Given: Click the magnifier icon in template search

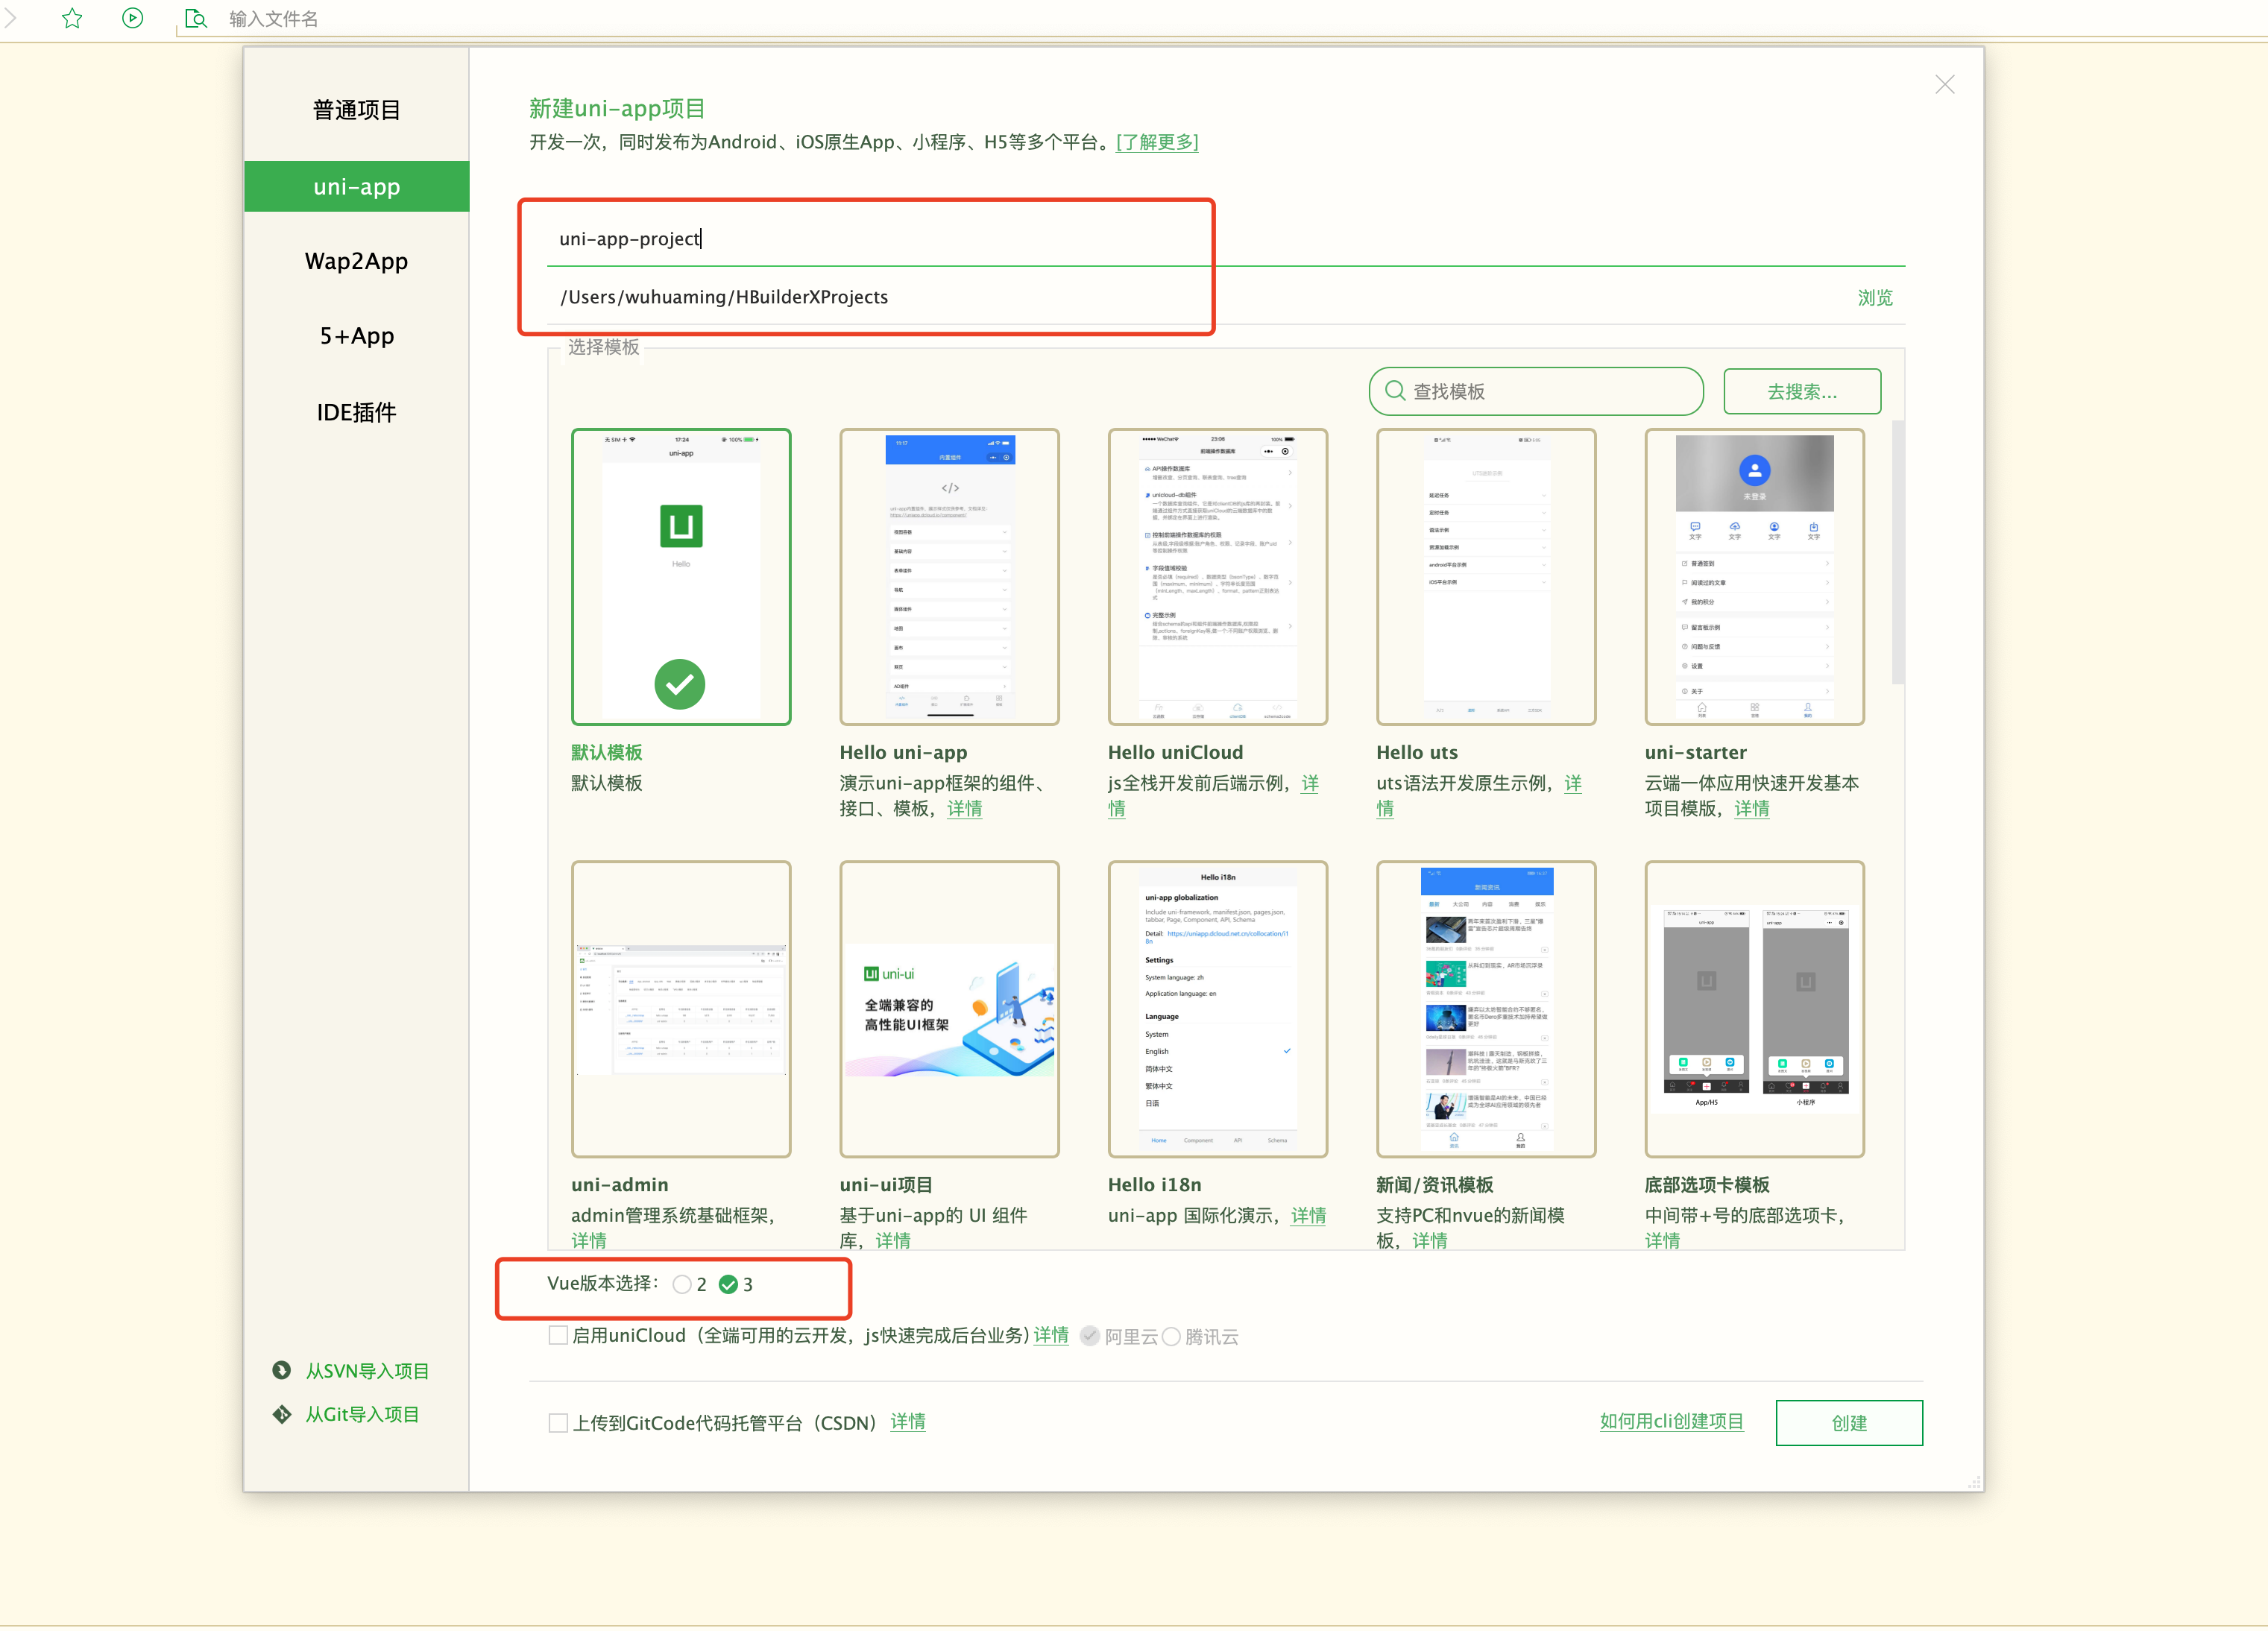Looking at the screenshot, I should click(1395, 391).
